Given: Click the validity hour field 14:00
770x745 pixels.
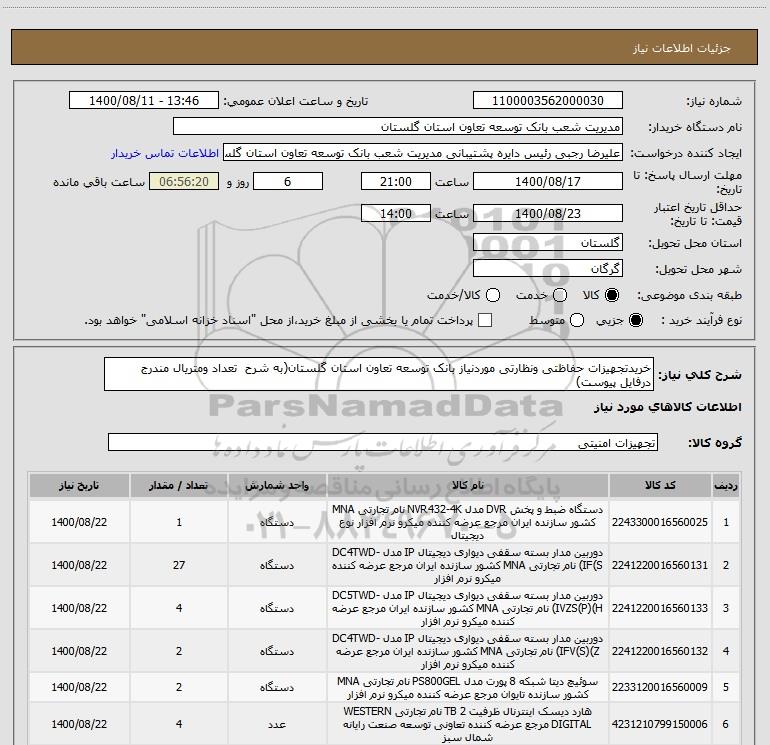Looking at the screenshot, I should (396, 213).
